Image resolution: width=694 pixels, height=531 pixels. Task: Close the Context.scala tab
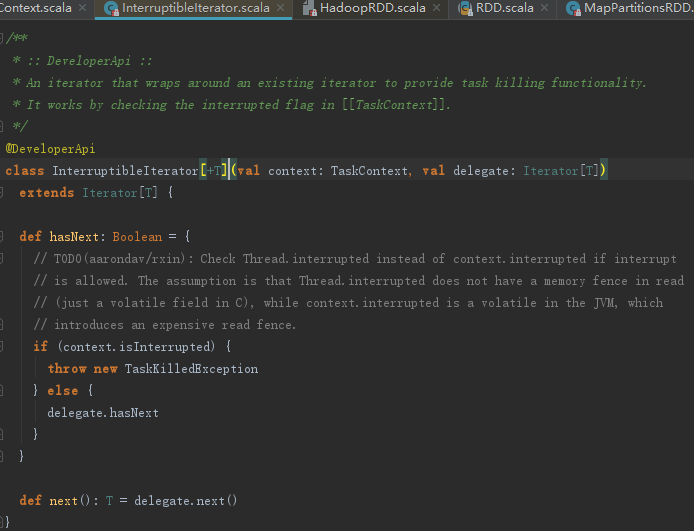(82, 8)
